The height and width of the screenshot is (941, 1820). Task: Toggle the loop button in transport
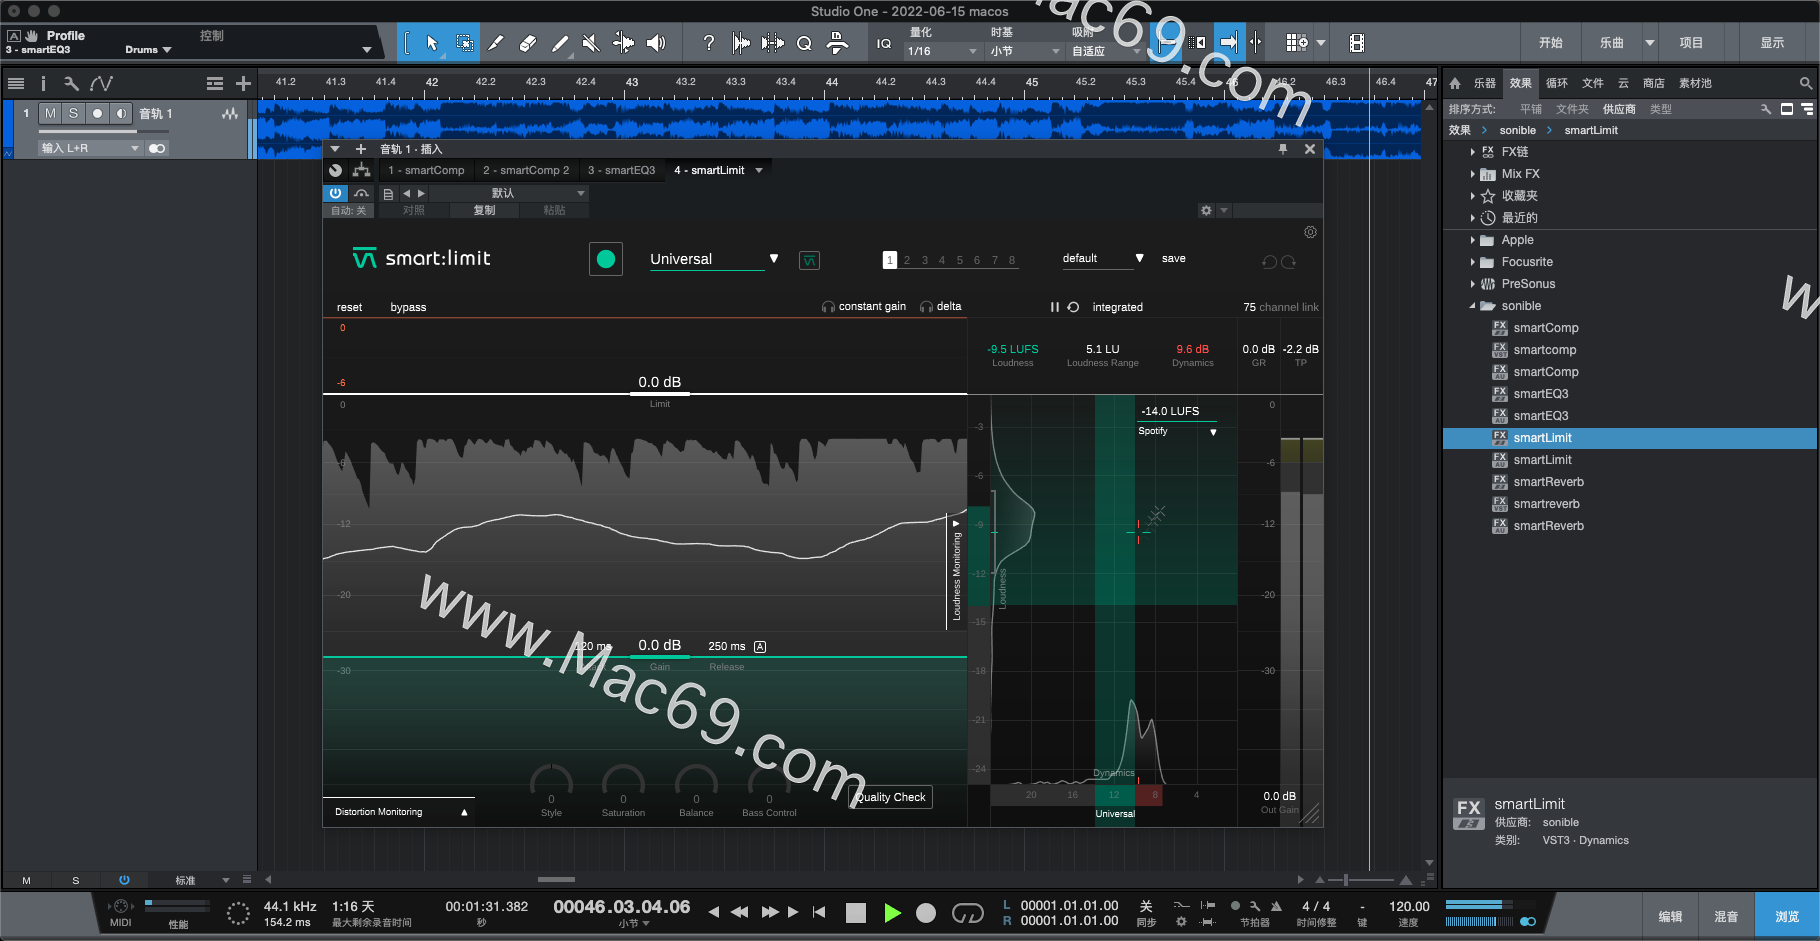click(x=967, y=912)
